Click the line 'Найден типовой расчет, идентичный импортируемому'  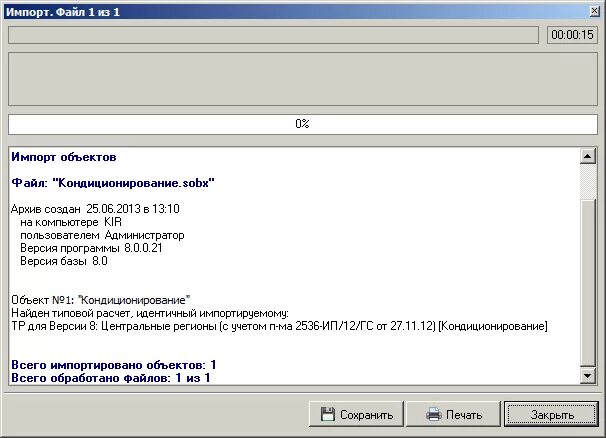click(x=150, y=313)
